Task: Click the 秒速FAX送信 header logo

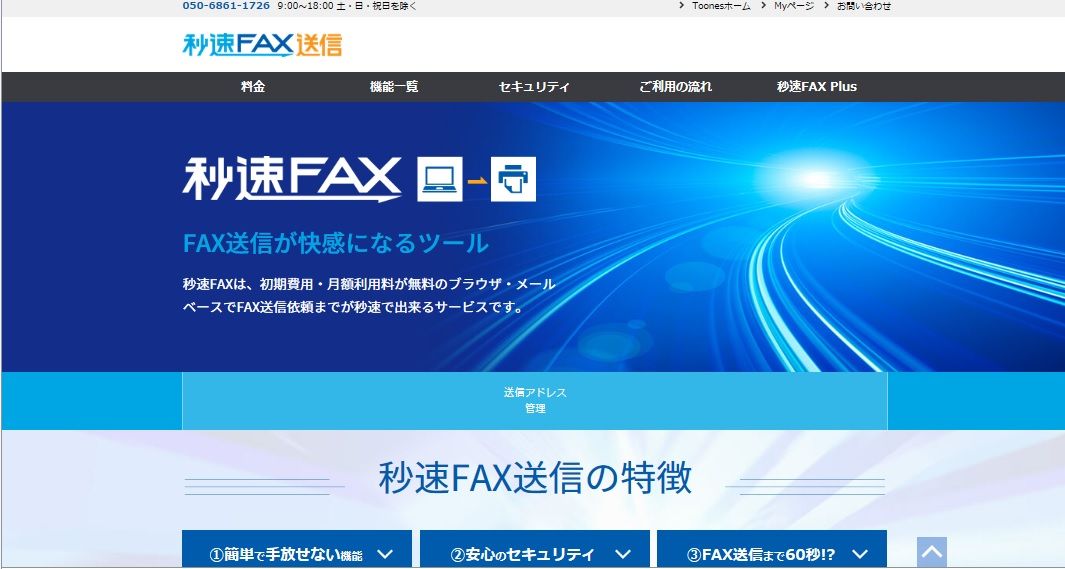Action: click(262, 45)
